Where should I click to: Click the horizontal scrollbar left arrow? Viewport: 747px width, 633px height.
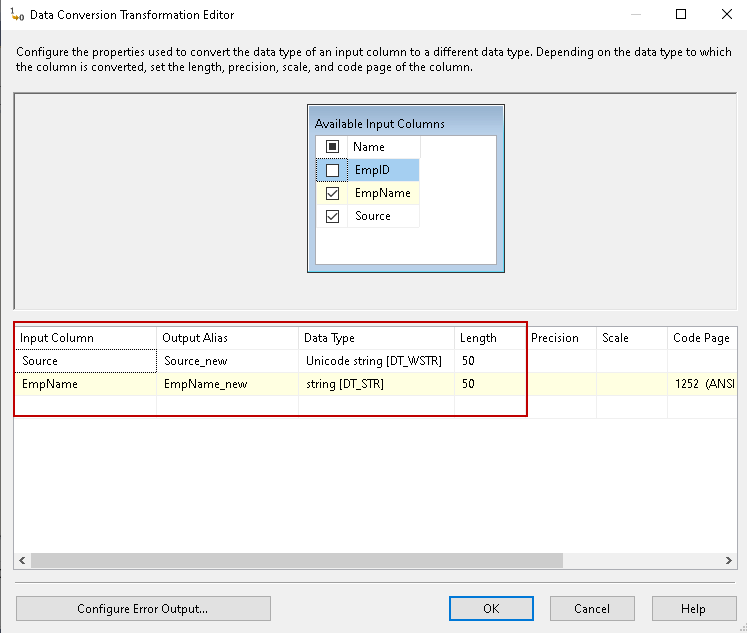22,560
